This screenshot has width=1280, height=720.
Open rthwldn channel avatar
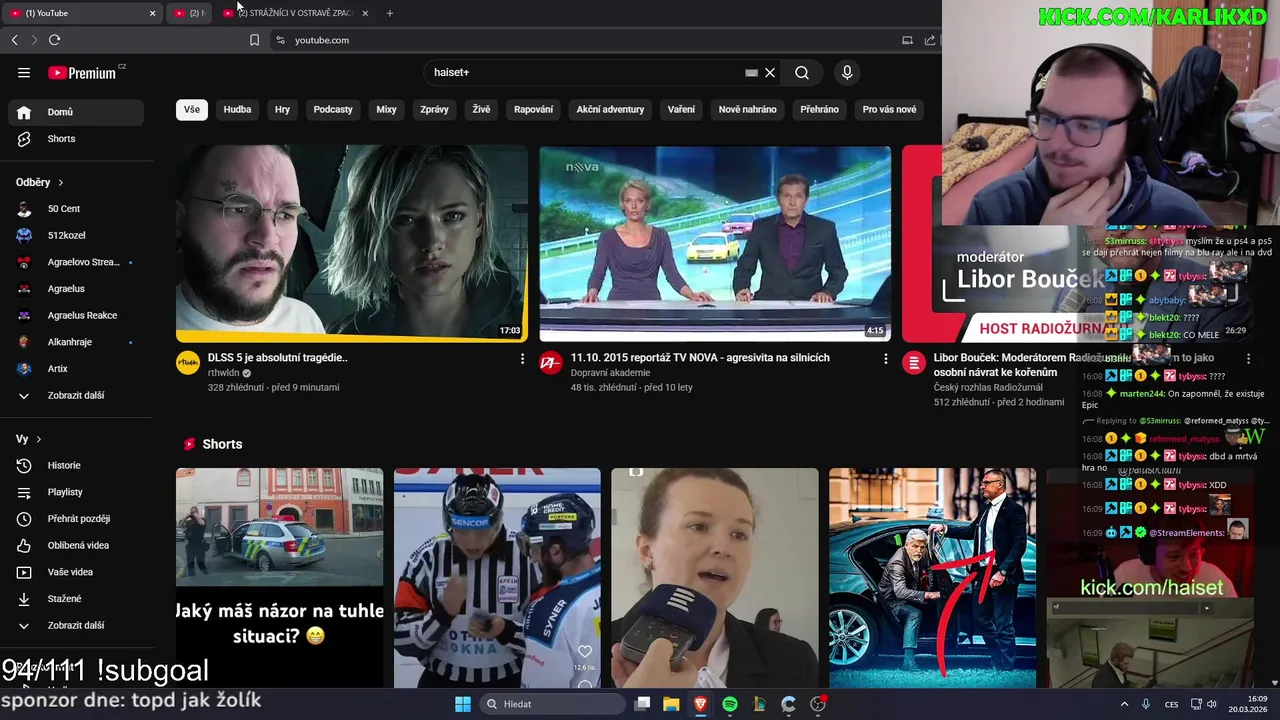pos(188,363)
